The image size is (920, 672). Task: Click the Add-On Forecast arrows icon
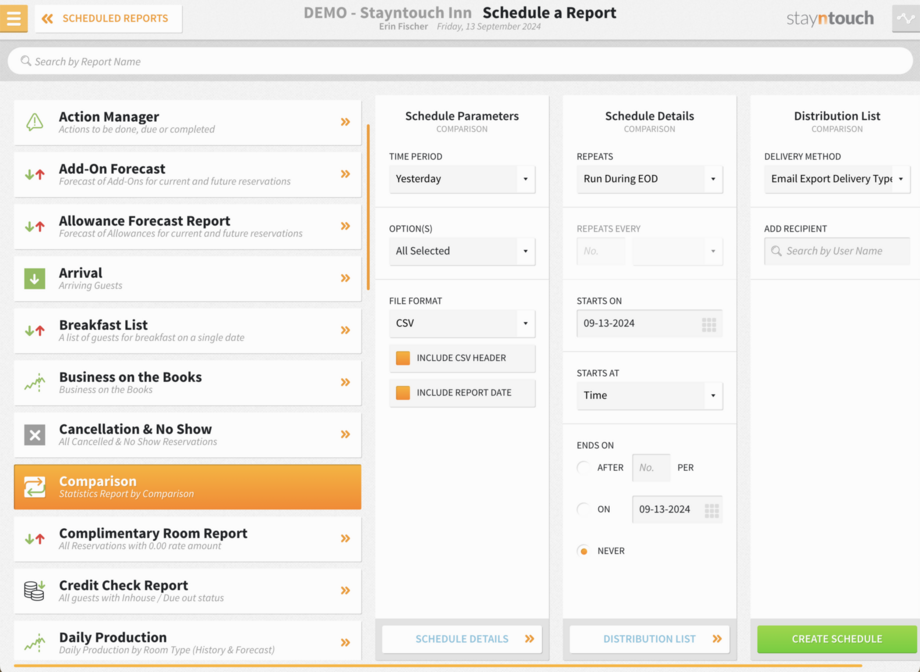click(x=35, y=174)
